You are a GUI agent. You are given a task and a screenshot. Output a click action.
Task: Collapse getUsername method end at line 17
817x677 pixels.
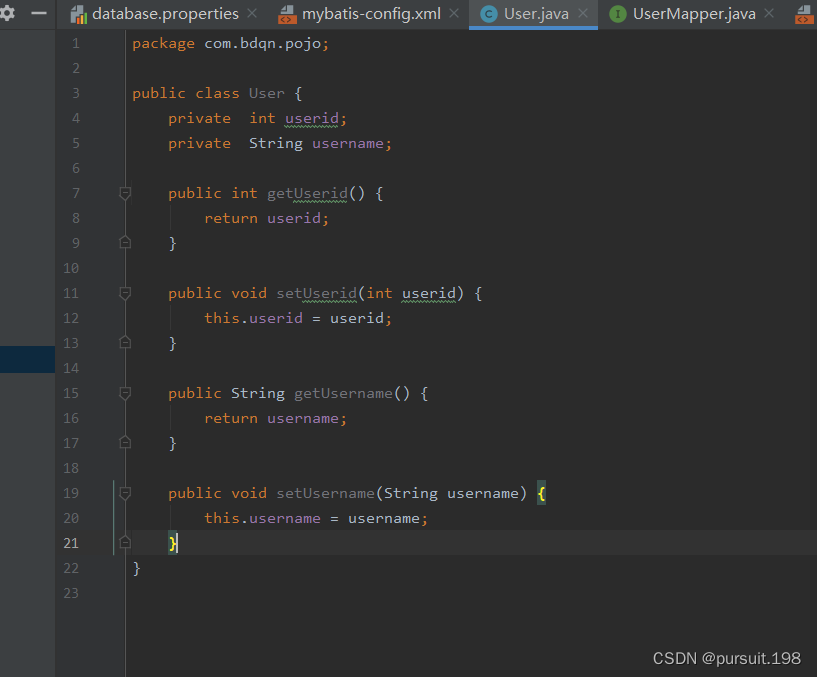(x=125, y=443)
